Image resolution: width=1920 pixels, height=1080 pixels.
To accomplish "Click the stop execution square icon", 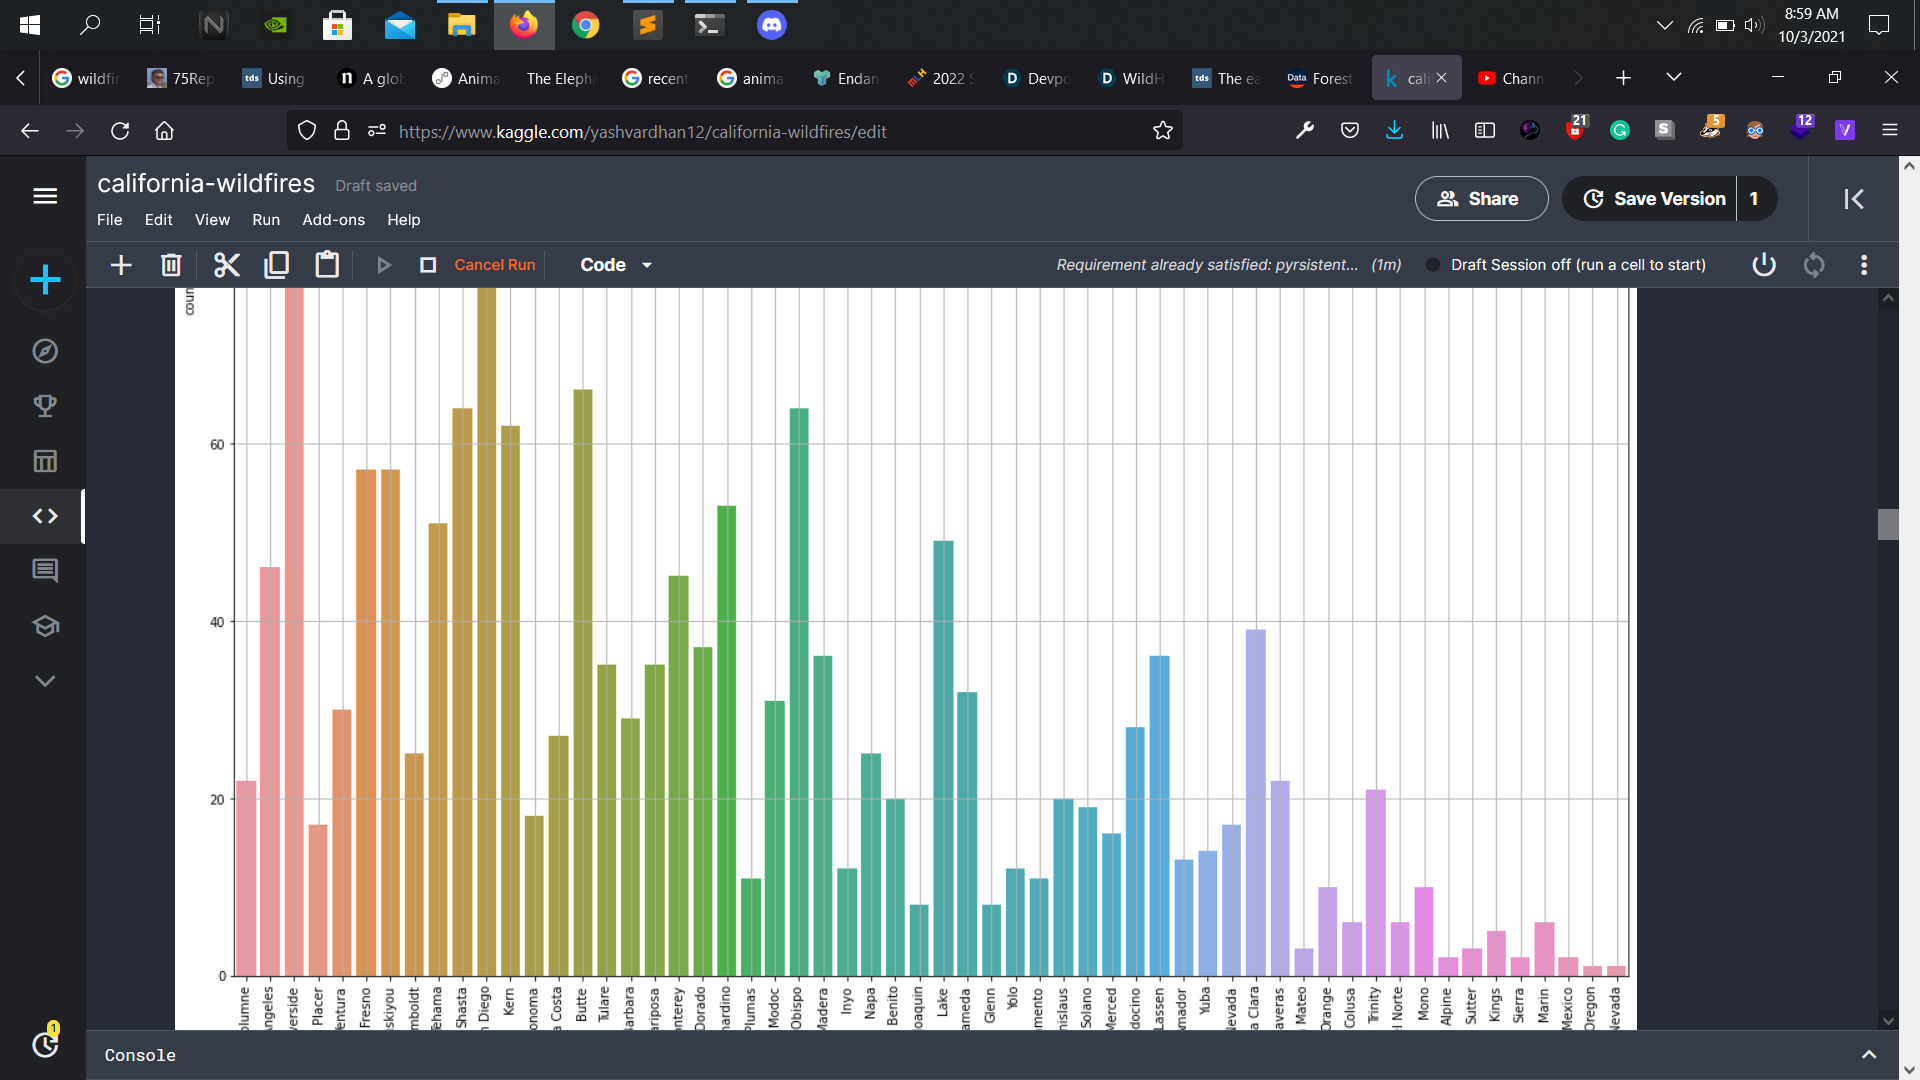I will [428, 265].
